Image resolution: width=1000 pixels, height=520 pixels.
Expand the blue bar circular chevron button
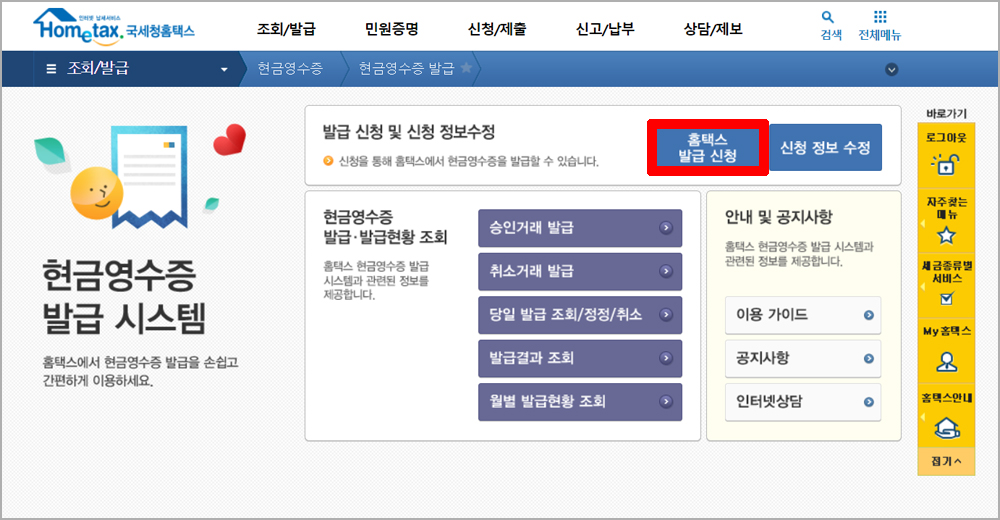coord(892,70)
